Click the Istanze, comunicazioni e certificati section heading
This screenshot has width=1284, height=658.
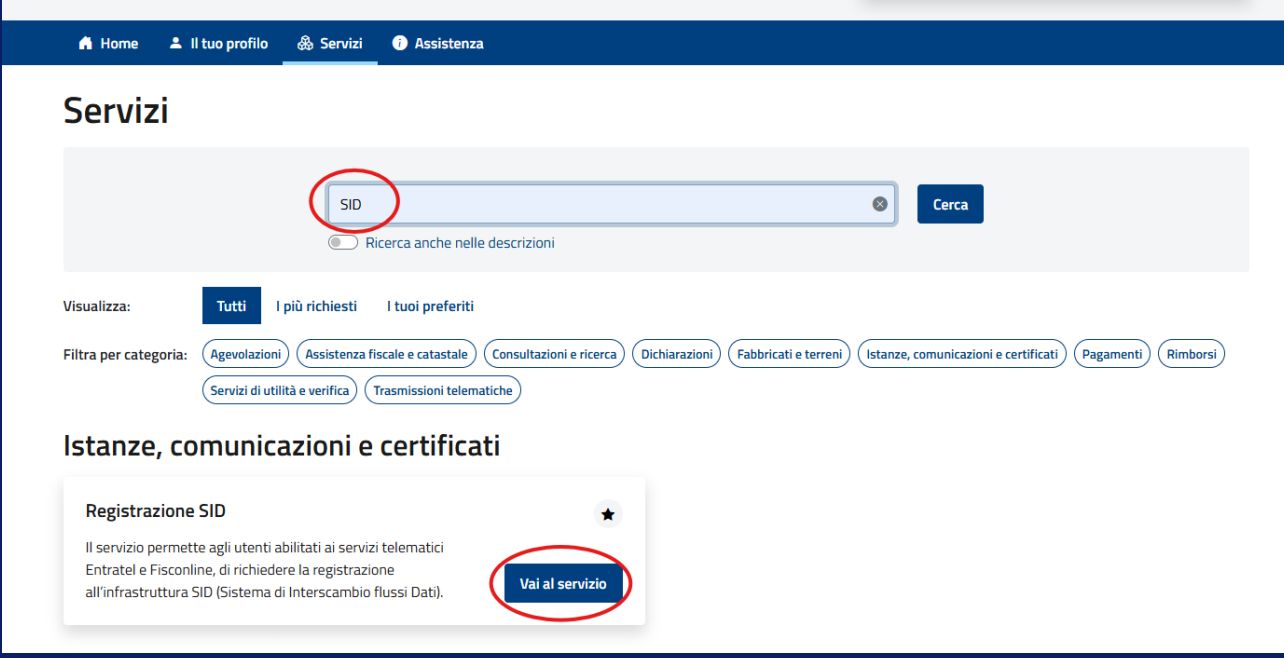(281, 445)
